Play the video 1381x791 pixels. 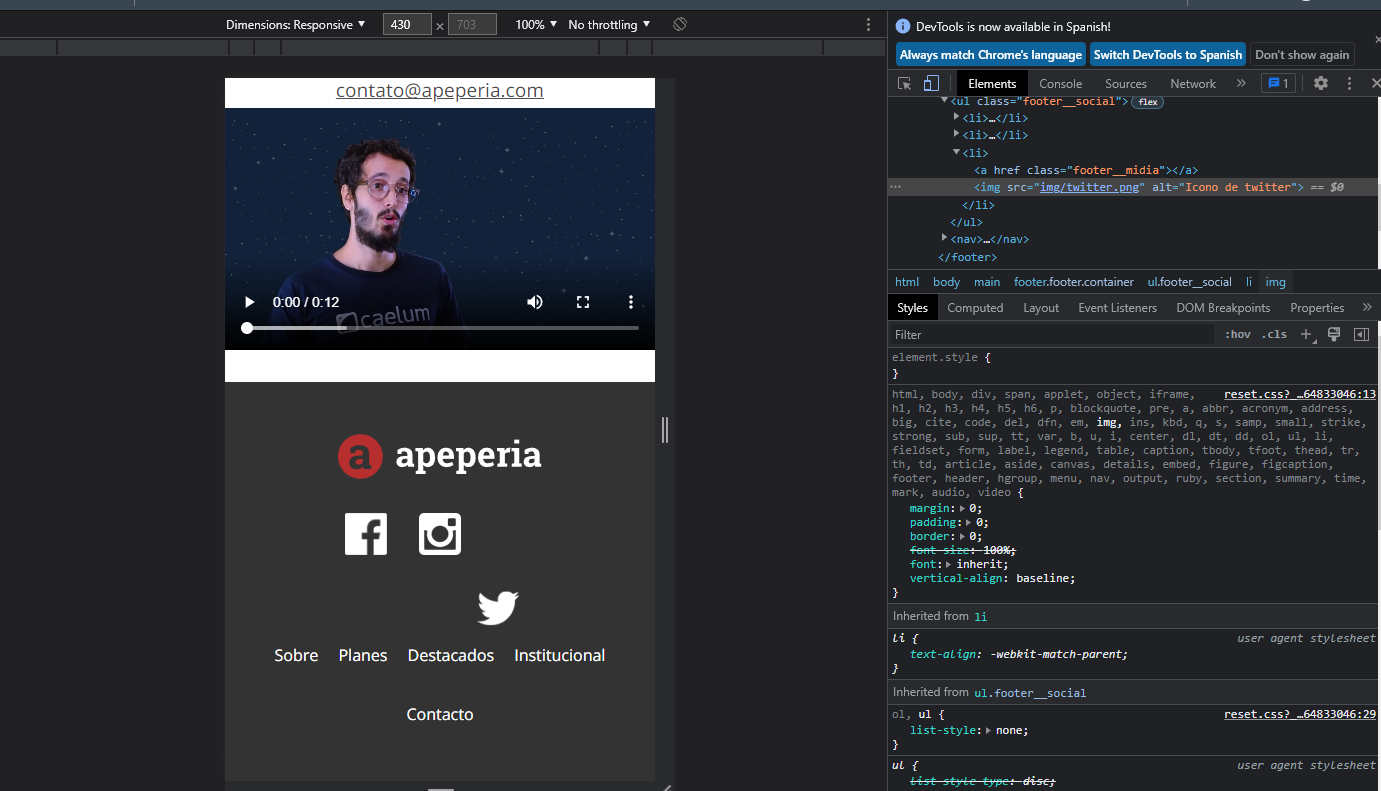click(x=249, y=302)
